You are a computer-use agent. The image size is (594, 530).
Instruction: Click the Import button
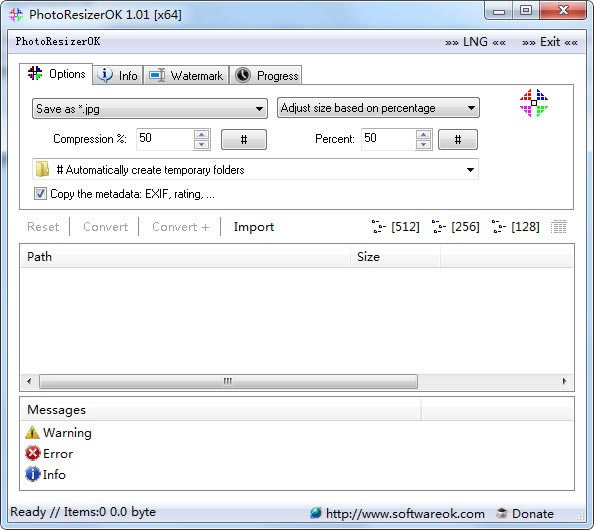pos(254,227)
